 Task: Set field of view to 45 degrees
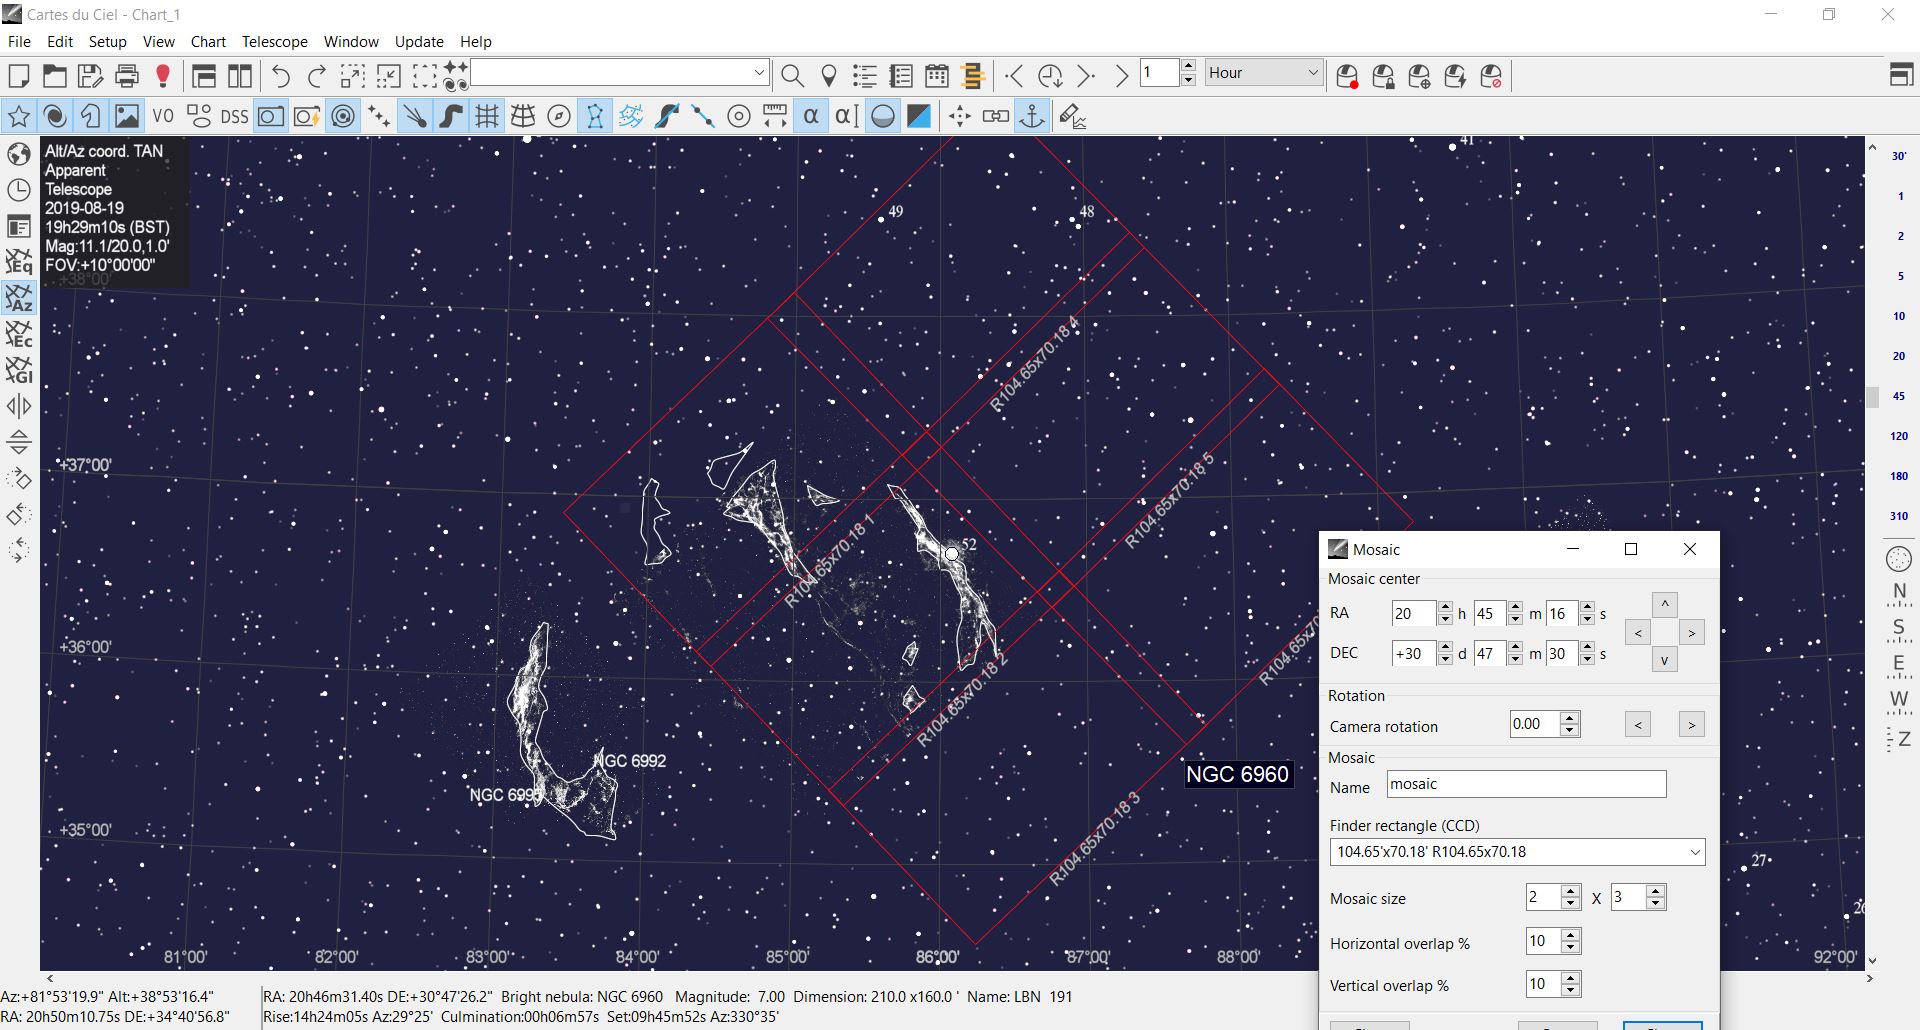tap(1899, 396)
